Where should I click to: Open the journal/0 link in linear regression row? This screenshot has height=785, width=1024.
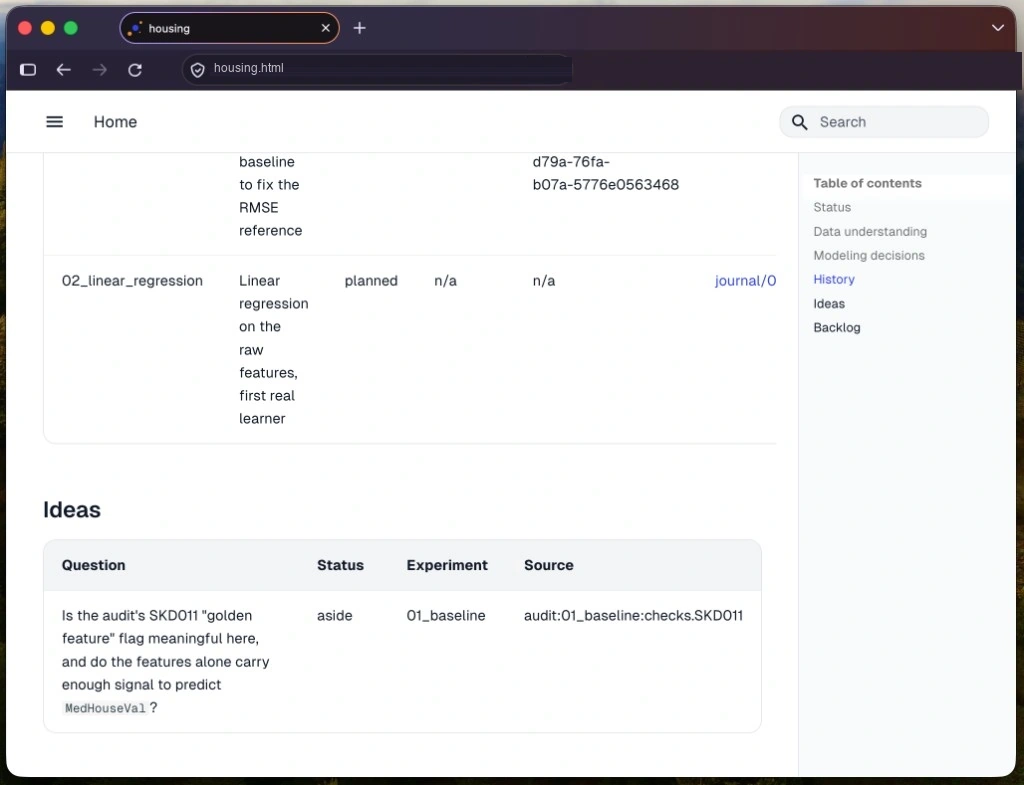(745, 281)
